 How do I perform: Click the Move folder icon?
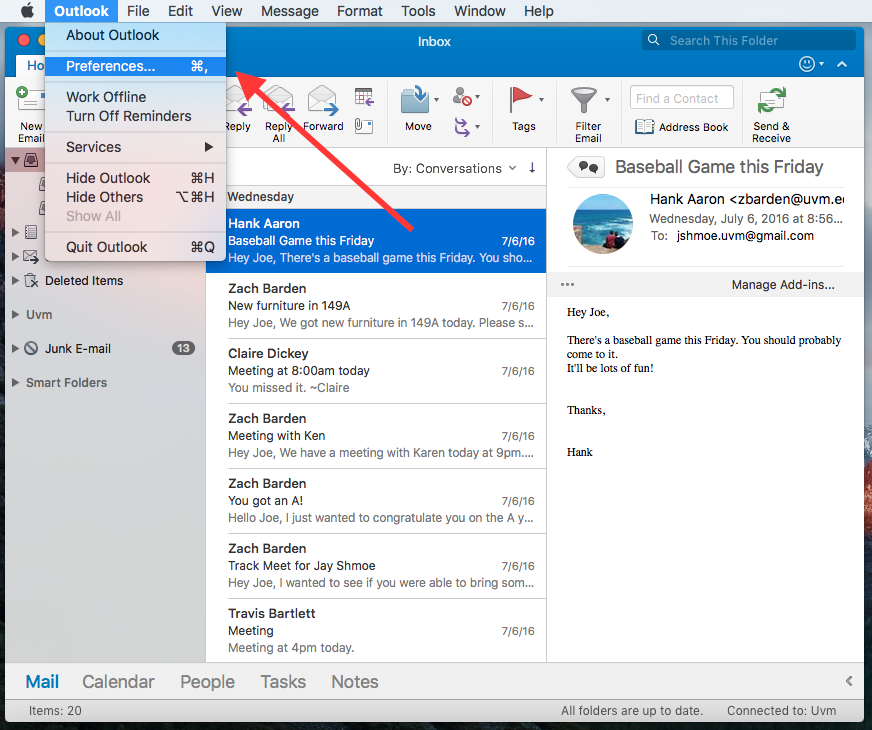point(415,100)
